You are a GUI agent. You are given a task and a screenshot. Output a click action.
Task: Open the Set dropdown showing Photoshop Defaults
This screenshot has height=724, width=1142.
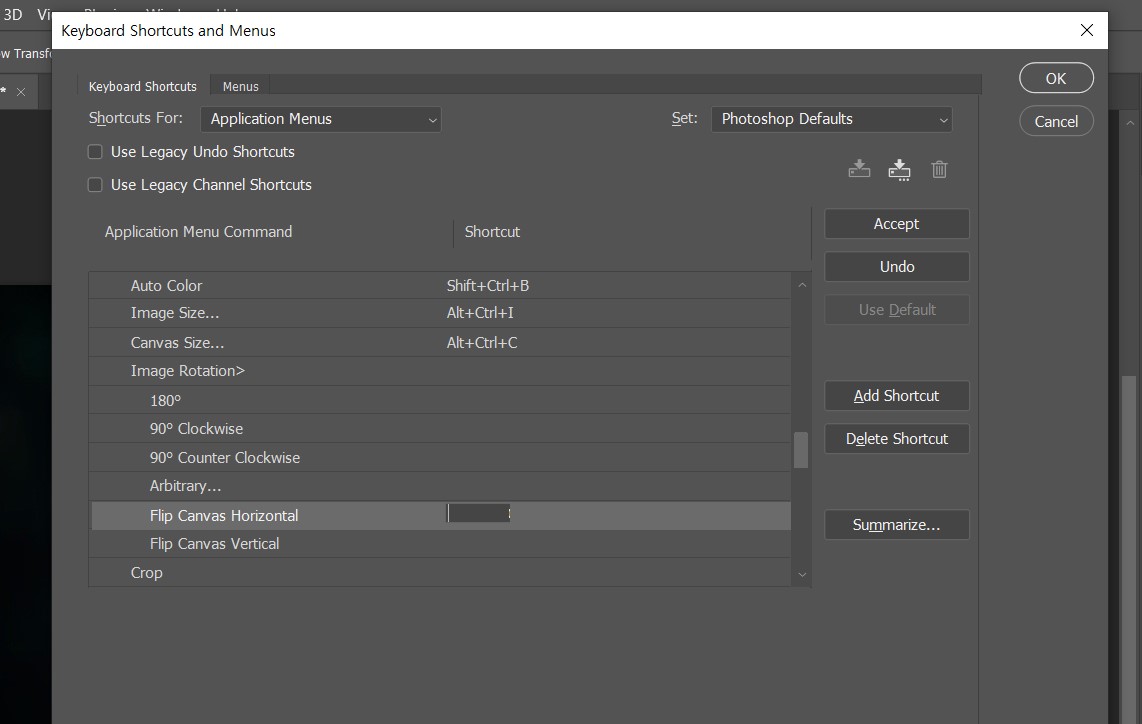click(832, 119)
